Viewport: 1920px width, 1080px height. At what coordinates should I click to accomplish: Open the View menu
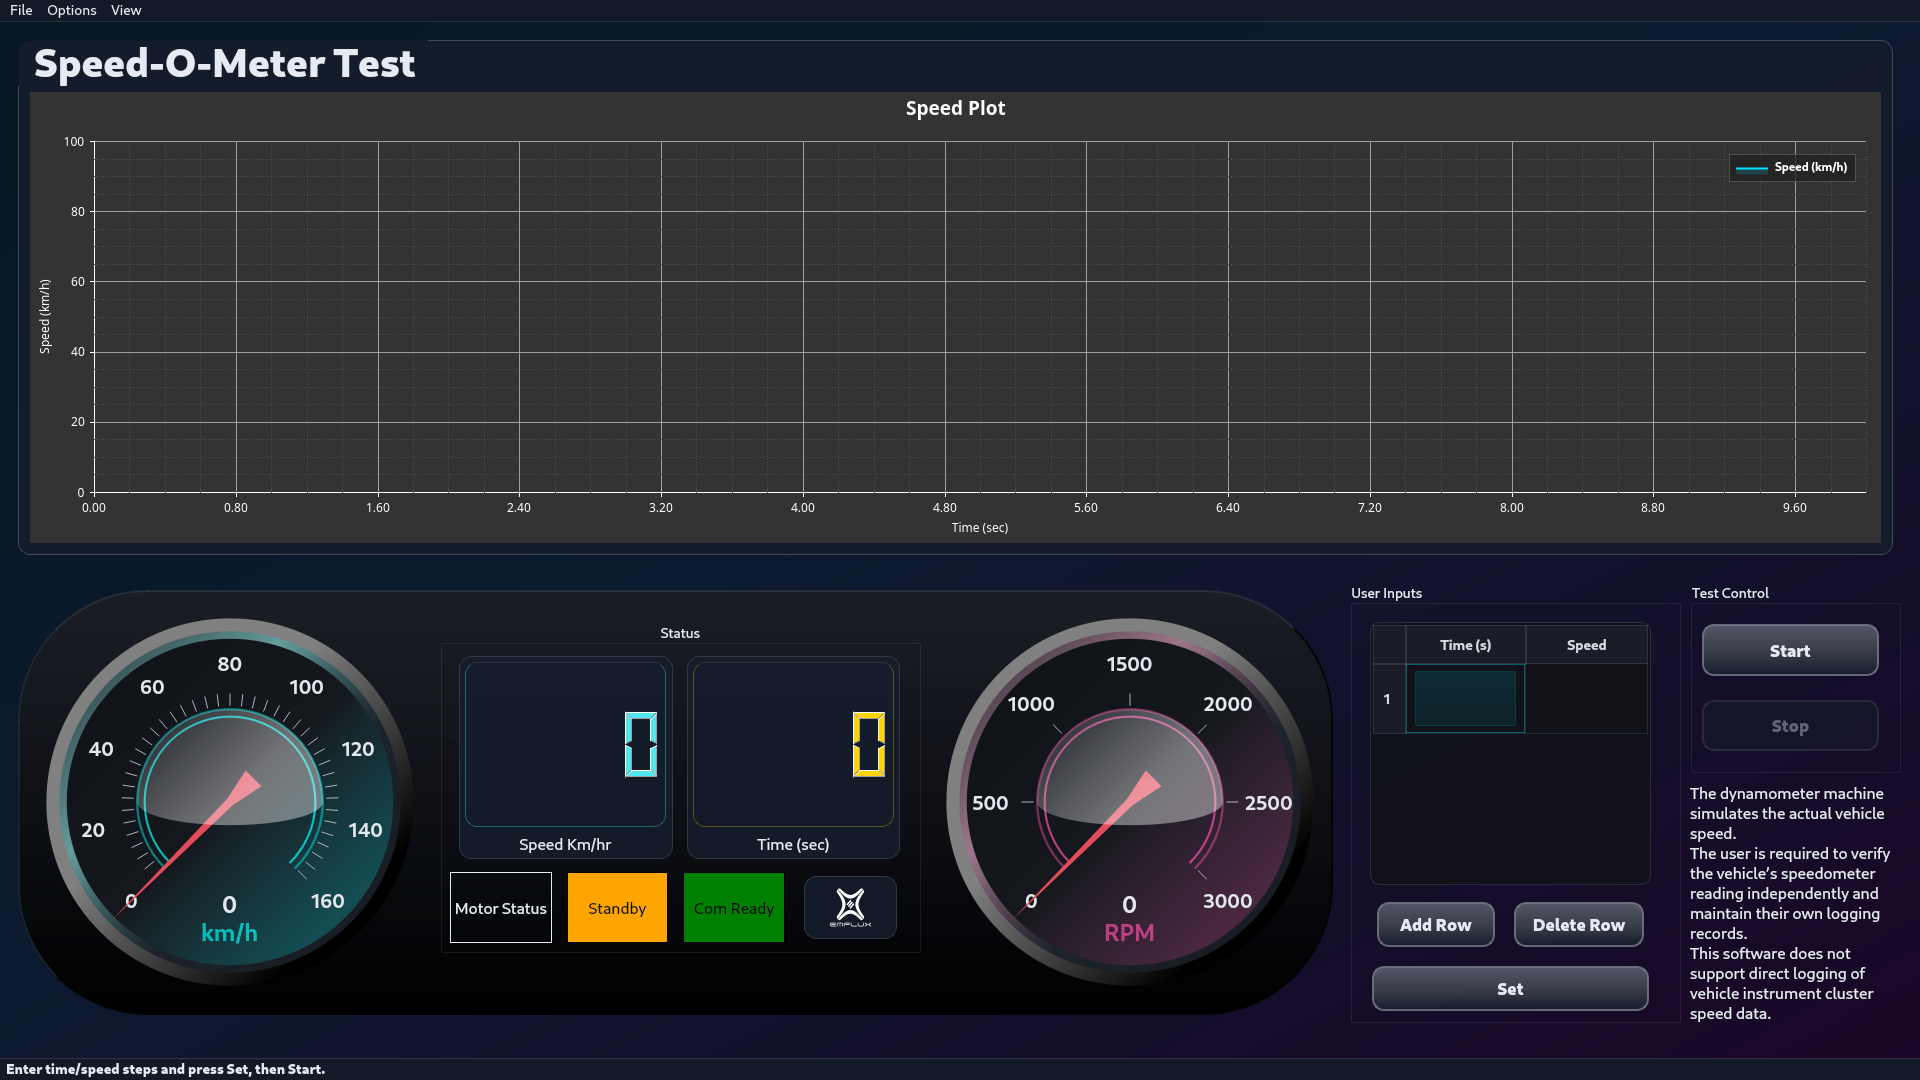(x=126, y=10)
